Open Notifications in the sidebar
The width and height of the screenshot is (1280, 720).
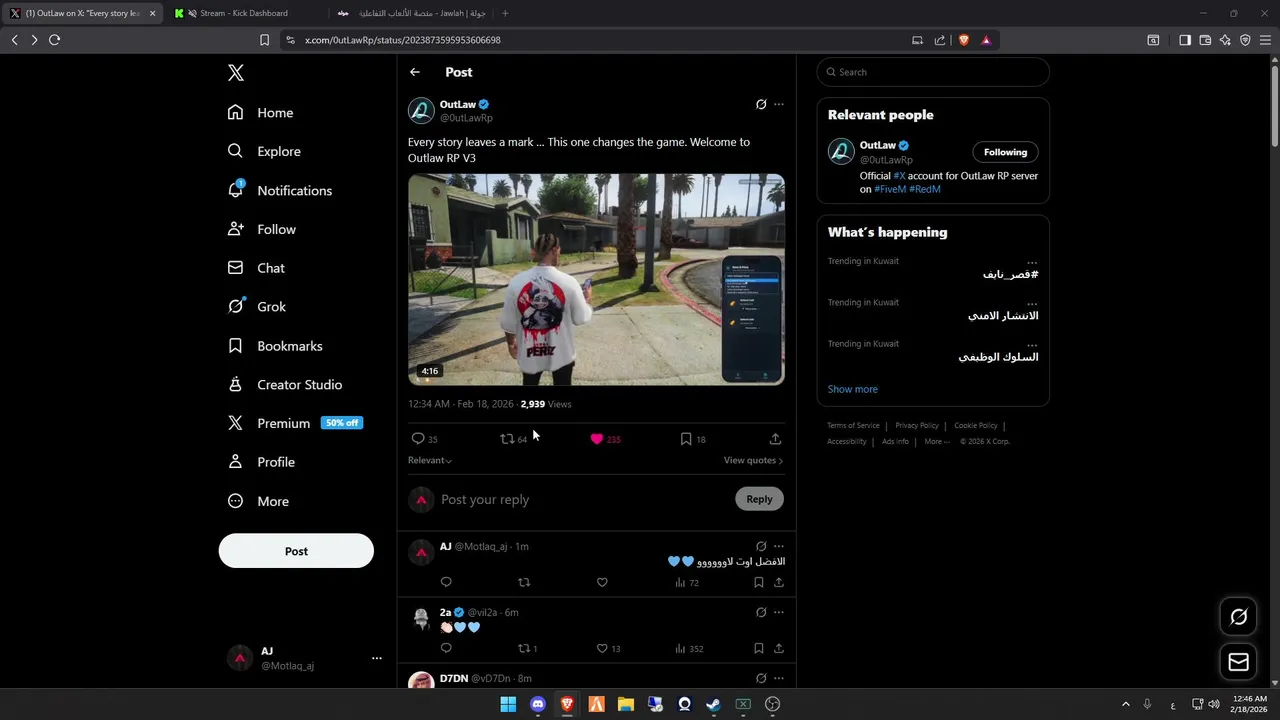(279, 190)
